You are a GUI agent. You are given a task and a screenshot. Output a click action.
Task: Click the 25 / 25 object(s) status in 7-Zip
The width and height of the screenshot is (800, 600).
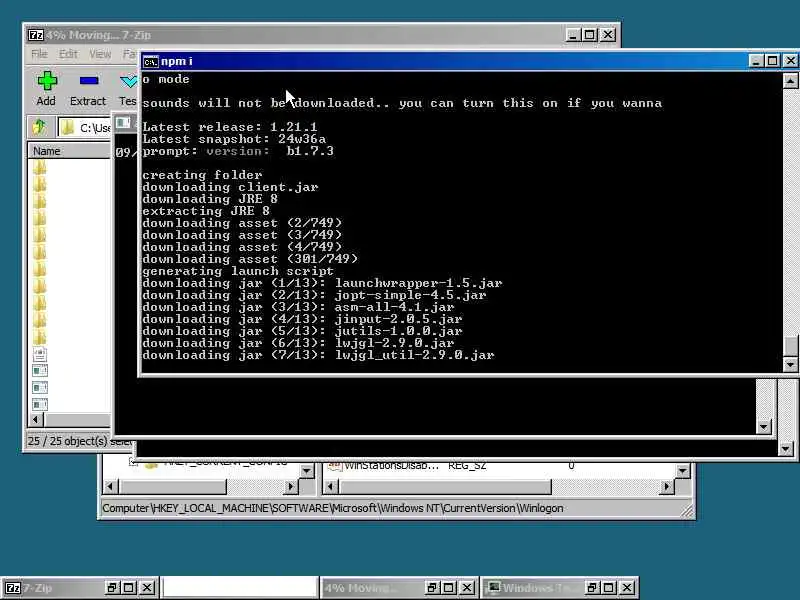(79, 441)
